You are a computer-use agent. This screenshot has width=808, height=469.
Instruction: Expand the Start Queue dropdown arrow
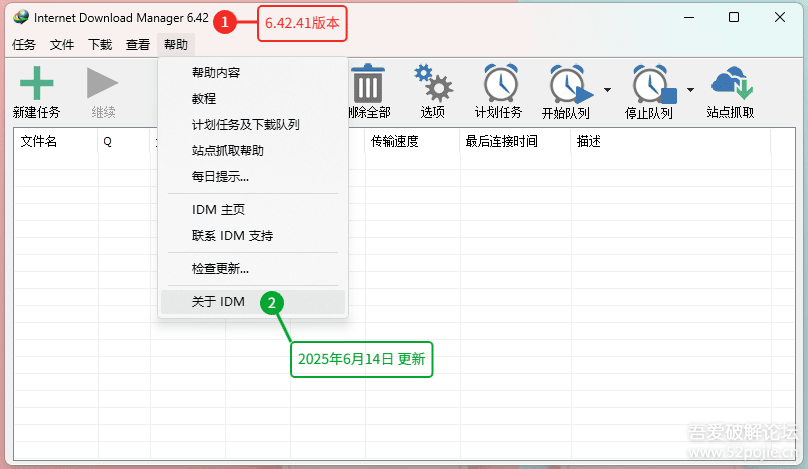(608, 90)
